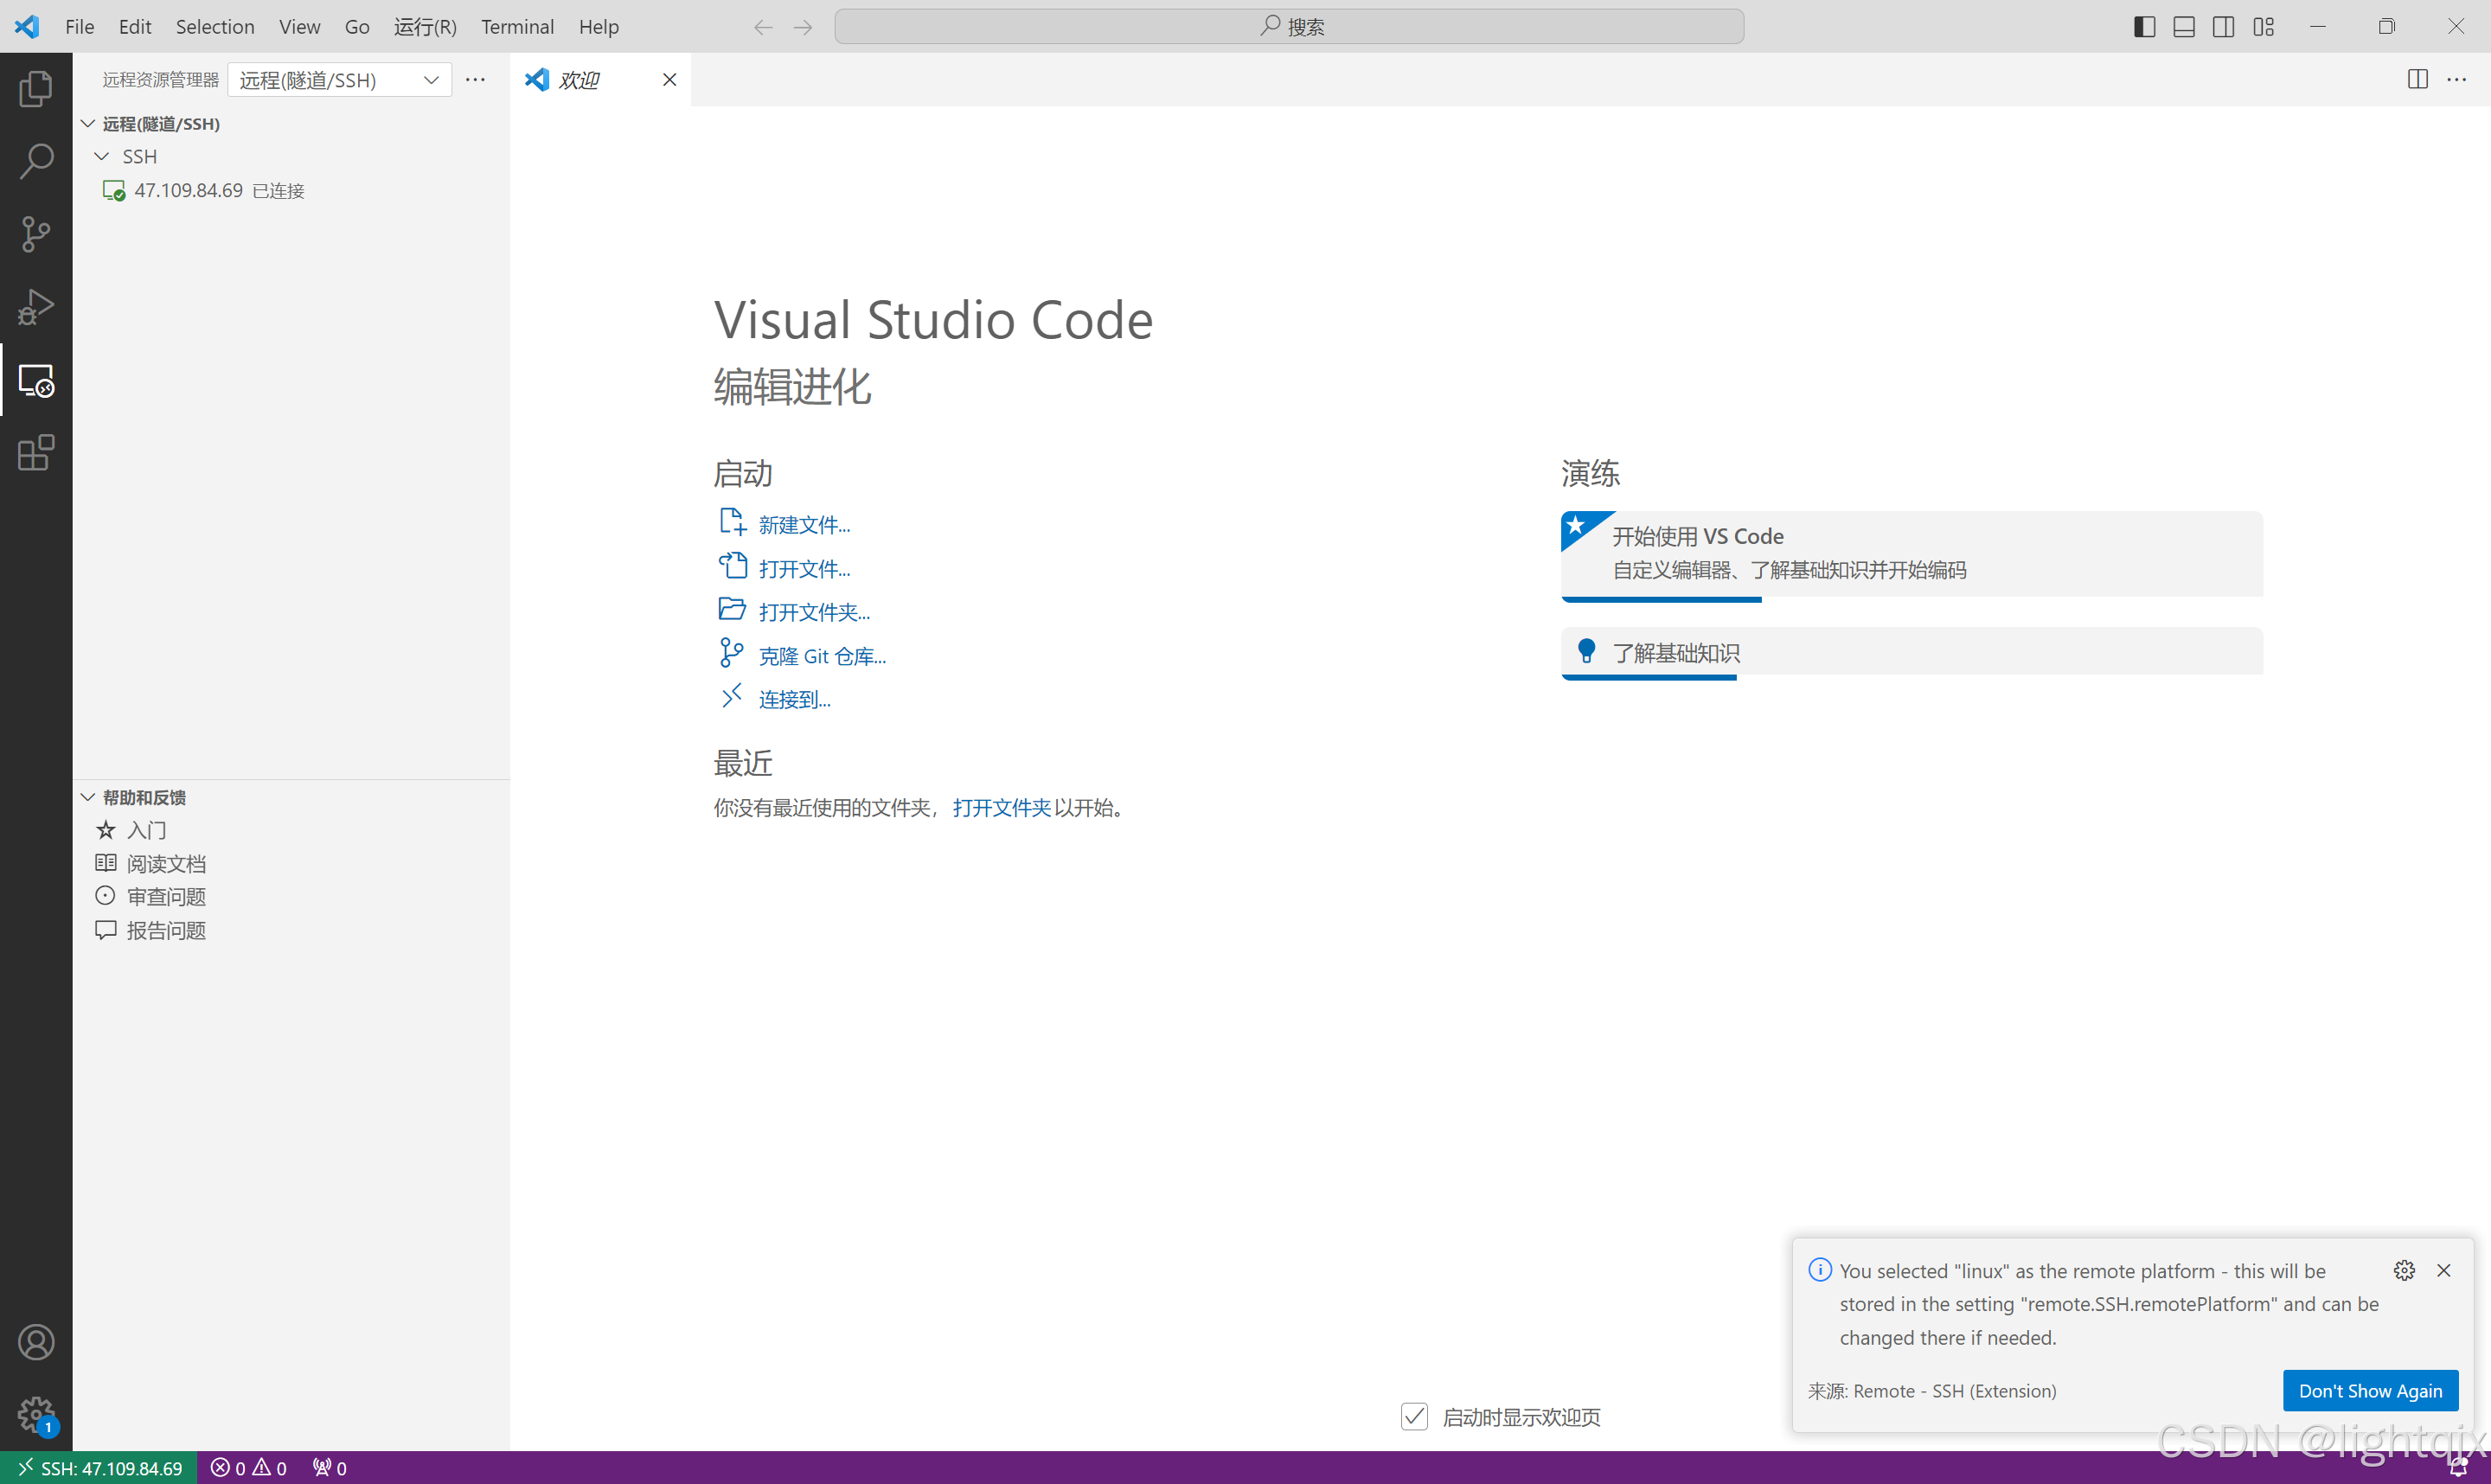Open the Manage gear in activity bar

[36, 1414]
